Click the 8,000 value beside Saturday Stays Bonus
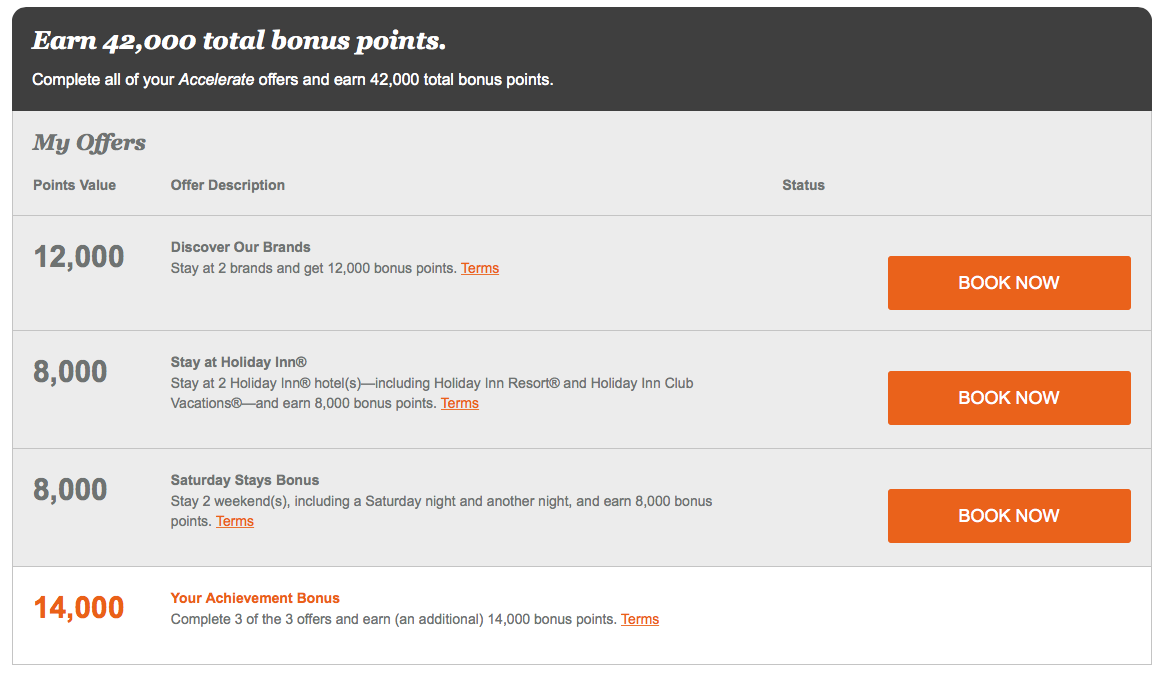 pos(71,490)
